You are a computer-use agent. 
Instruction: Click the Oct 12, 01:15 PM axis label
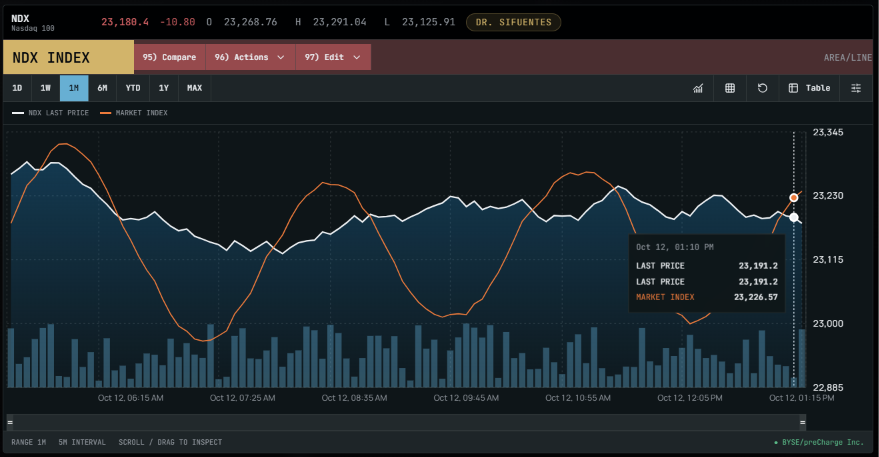802,398
